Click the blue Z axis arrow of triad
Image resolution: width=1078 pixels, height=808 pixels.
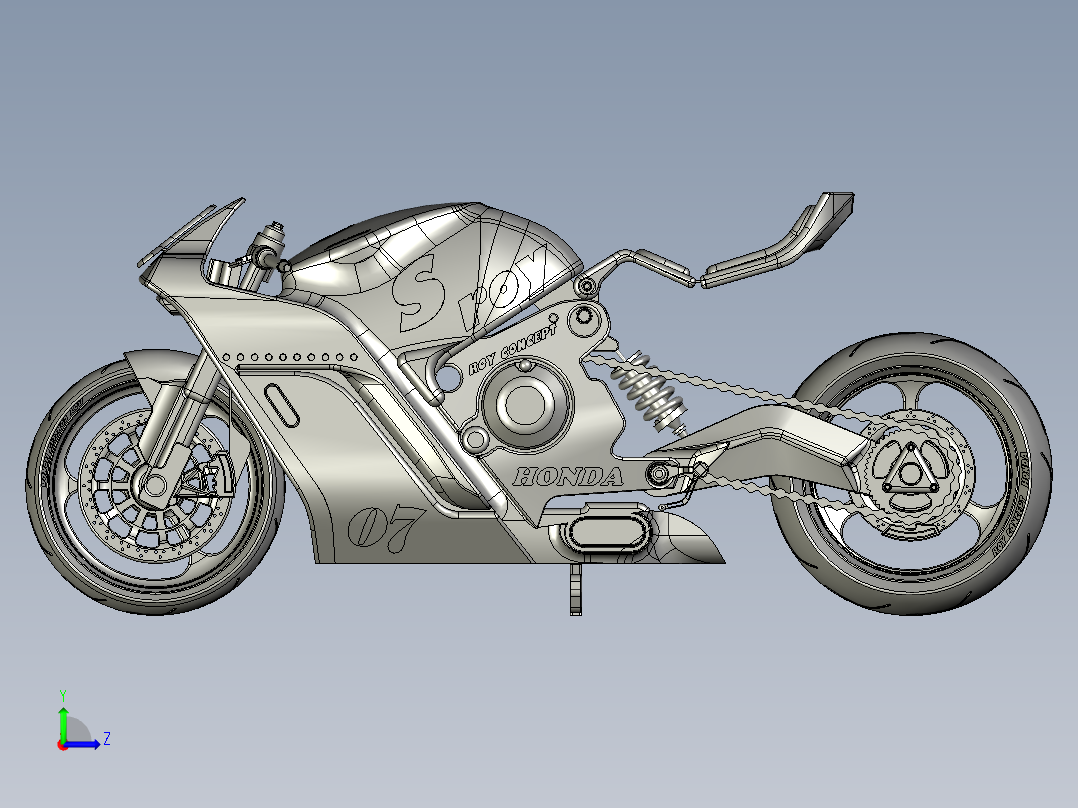[84, 743]
